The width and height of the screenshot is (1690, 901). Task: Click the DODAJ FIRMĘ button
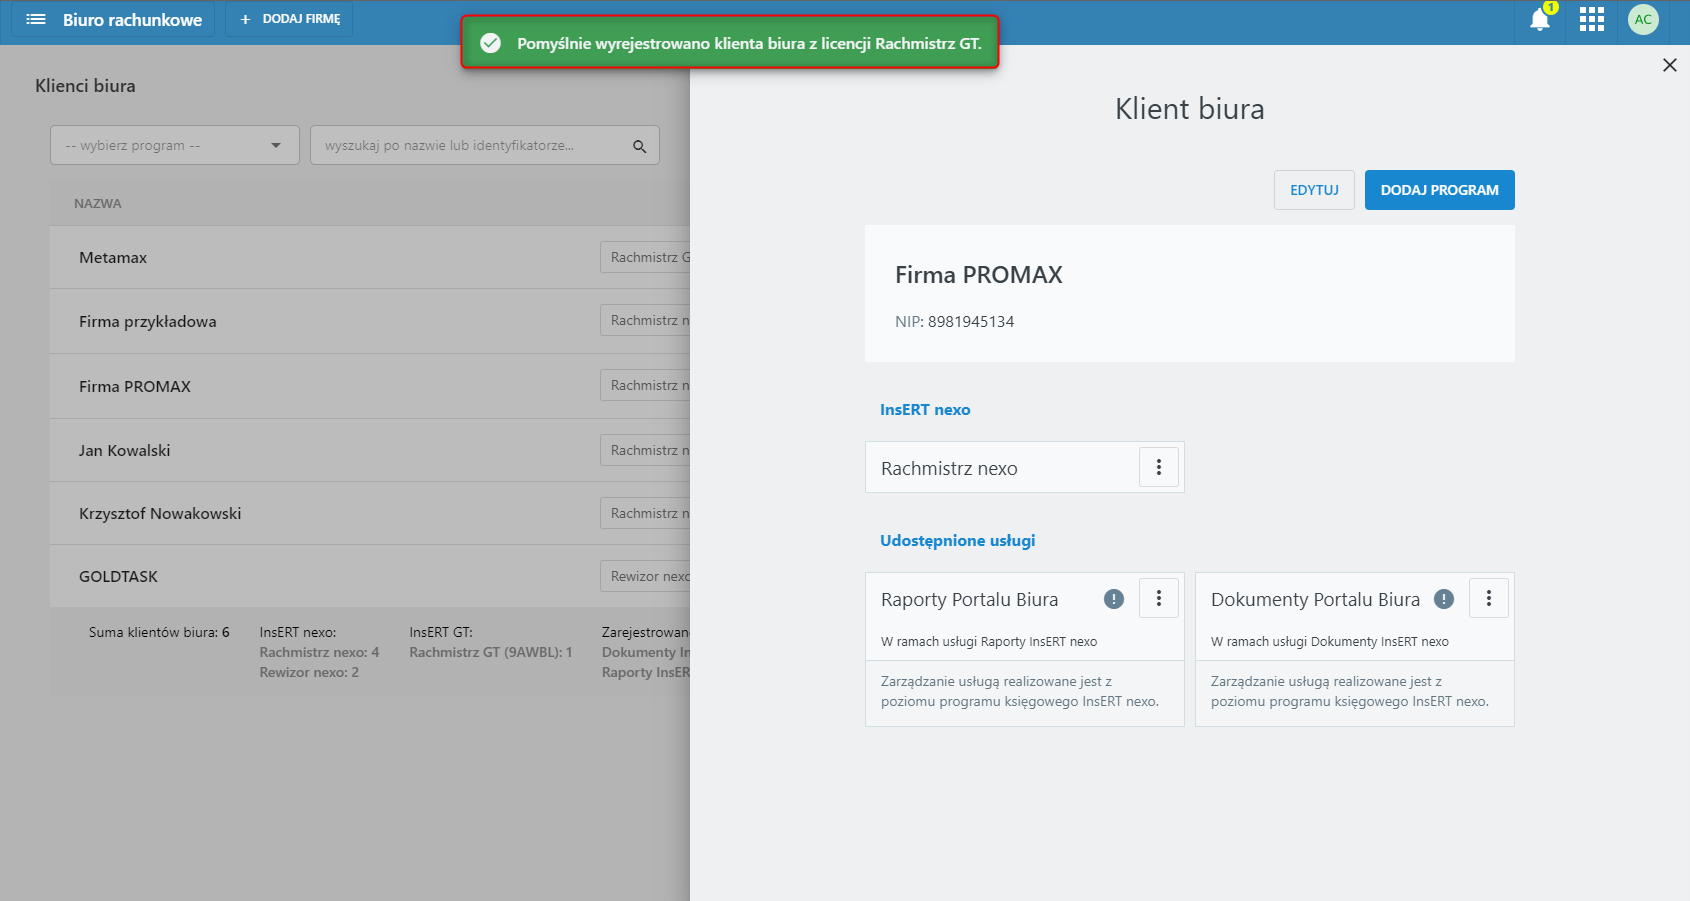tap(290, 20)
